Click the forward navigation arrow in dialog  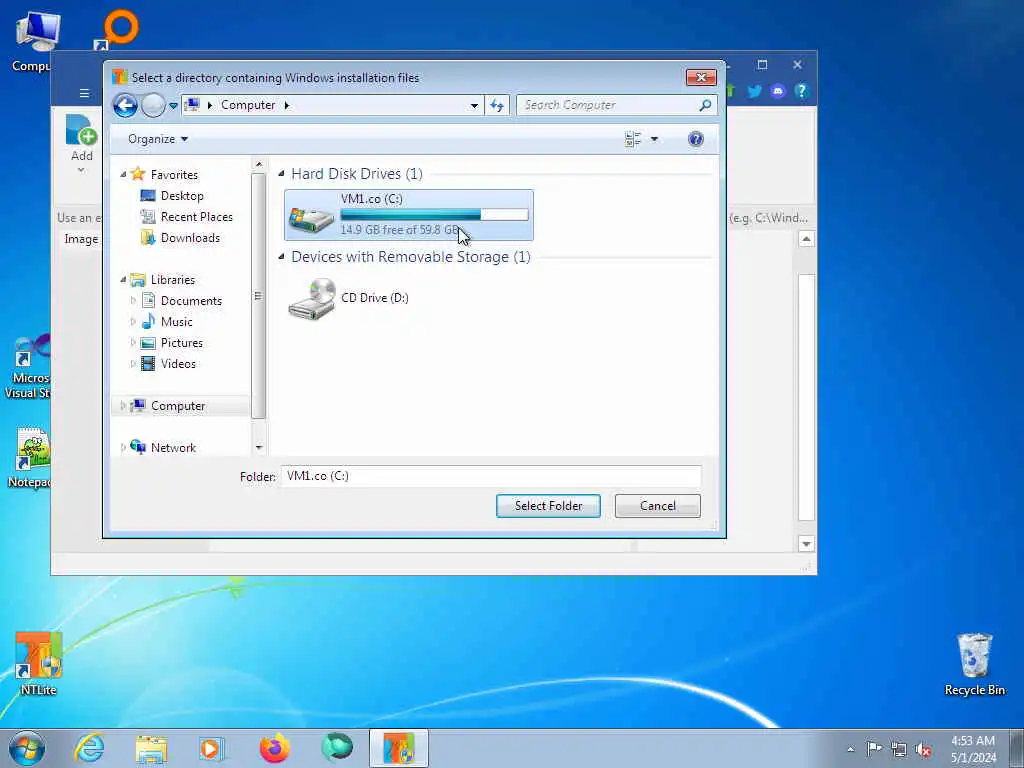pyautogui.click(x=153, y=105)
